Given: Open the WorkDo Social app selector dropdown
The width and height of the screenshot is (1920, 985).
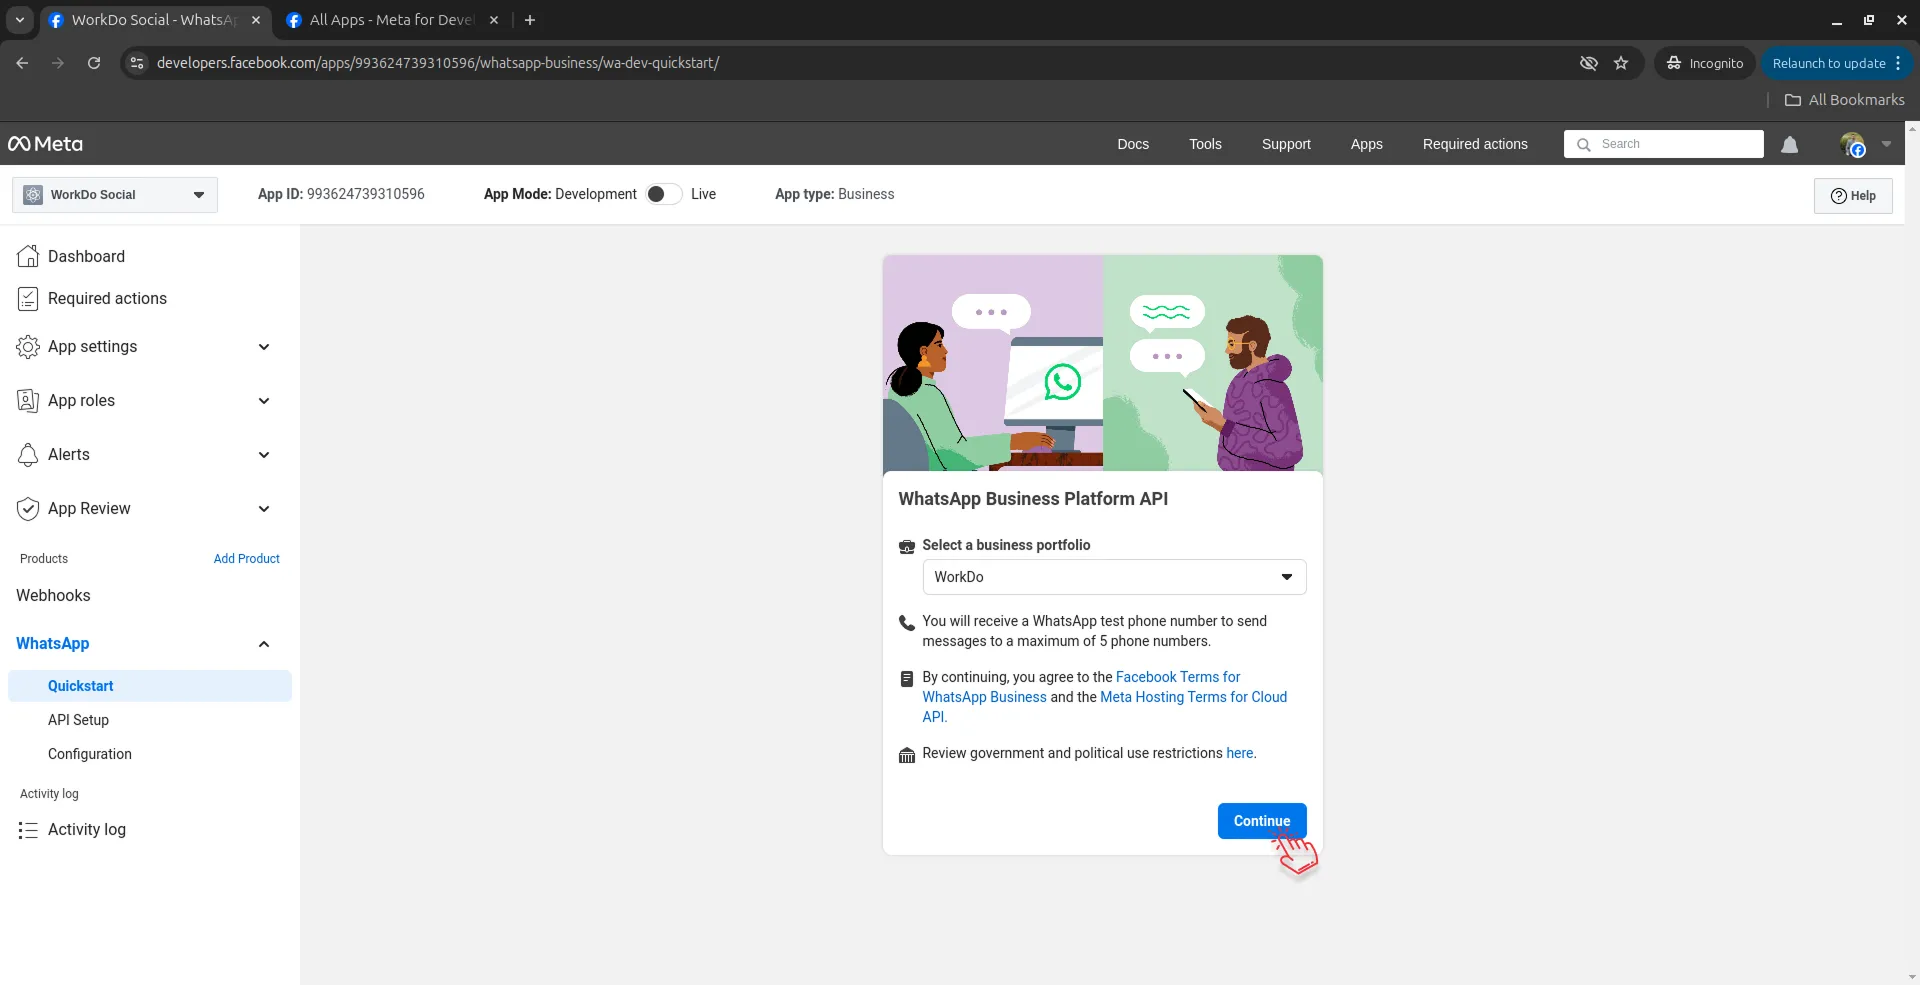Looking at the screenshot, I should click(115, 195).
